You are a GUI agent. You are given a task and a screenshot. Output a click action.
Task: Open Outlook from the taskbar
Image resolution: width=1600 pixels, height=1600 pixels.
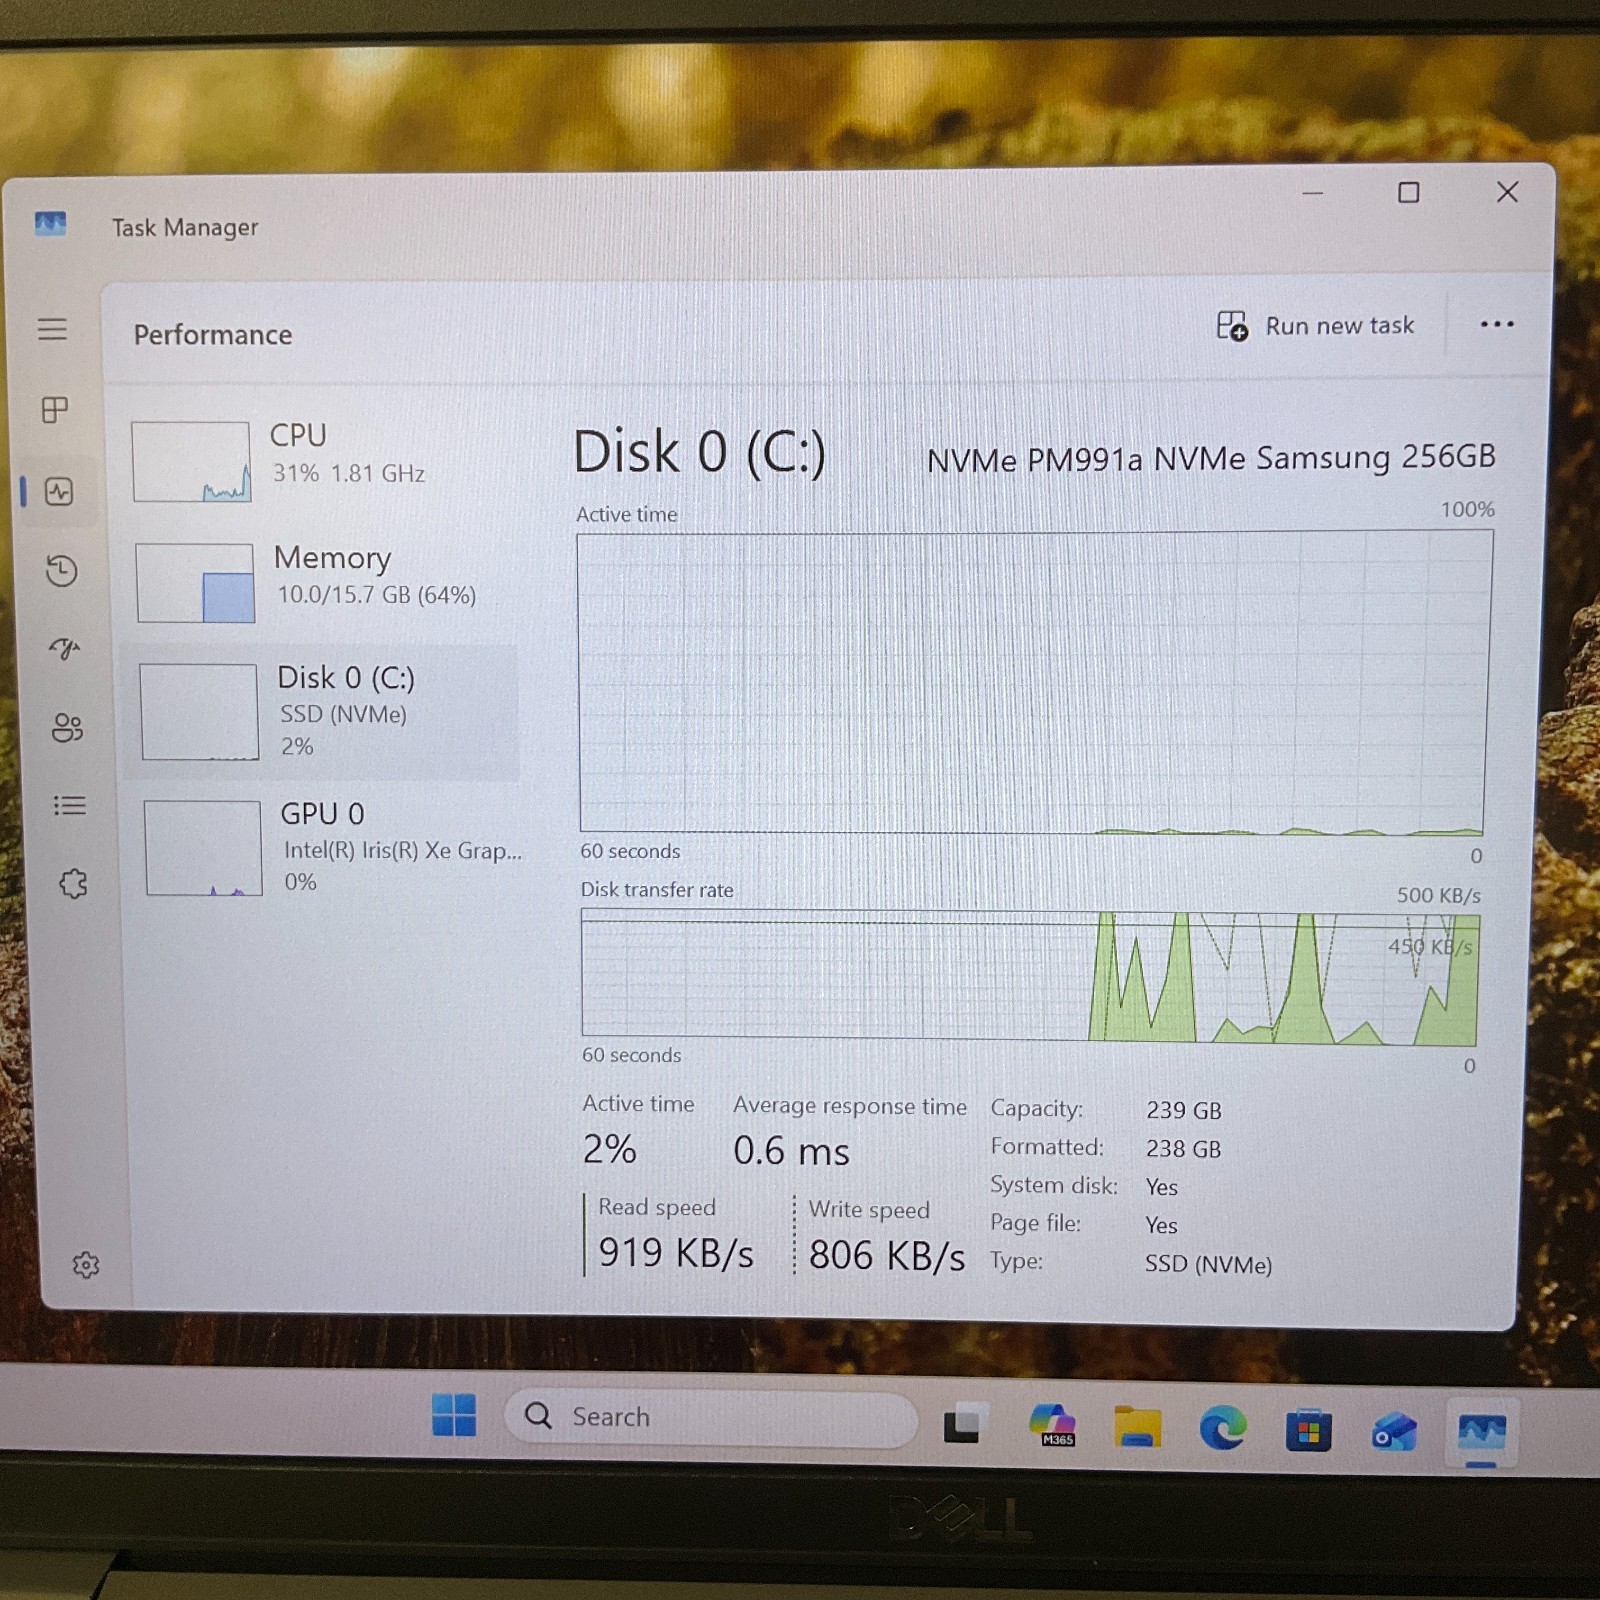click(x=1394, y=1432)
